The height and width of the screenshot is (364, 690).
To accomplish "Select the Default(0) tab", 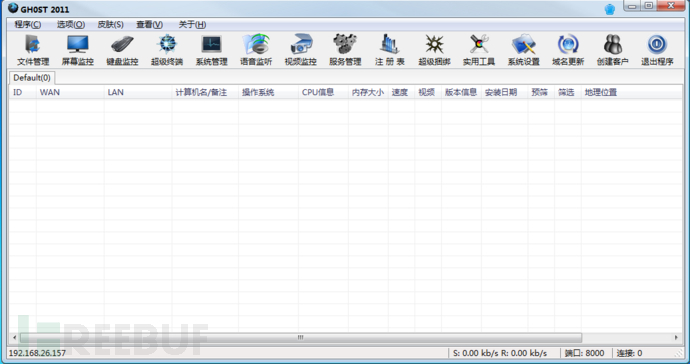I will click(32, 78).
